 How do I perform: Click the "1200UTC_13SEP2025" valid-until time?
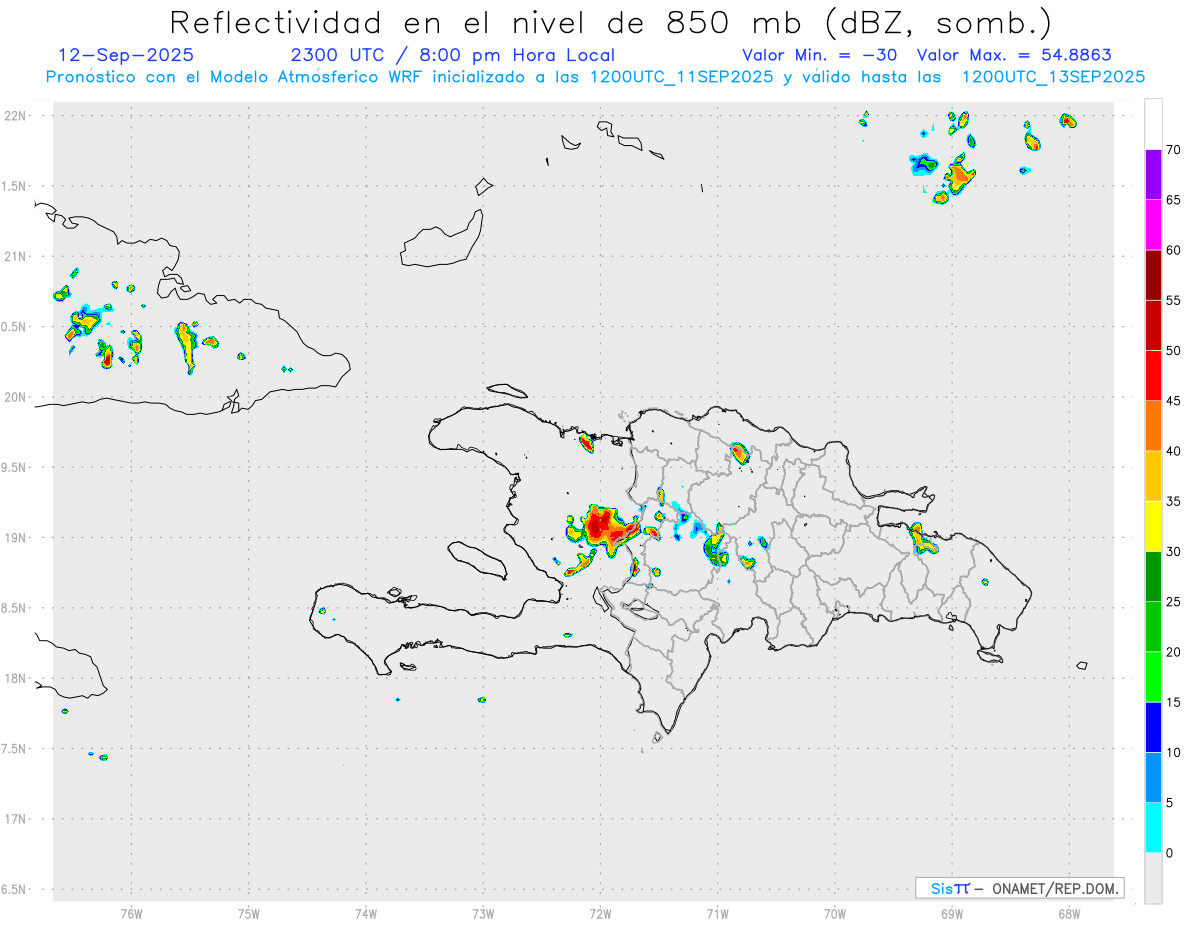click(1053, 77)
